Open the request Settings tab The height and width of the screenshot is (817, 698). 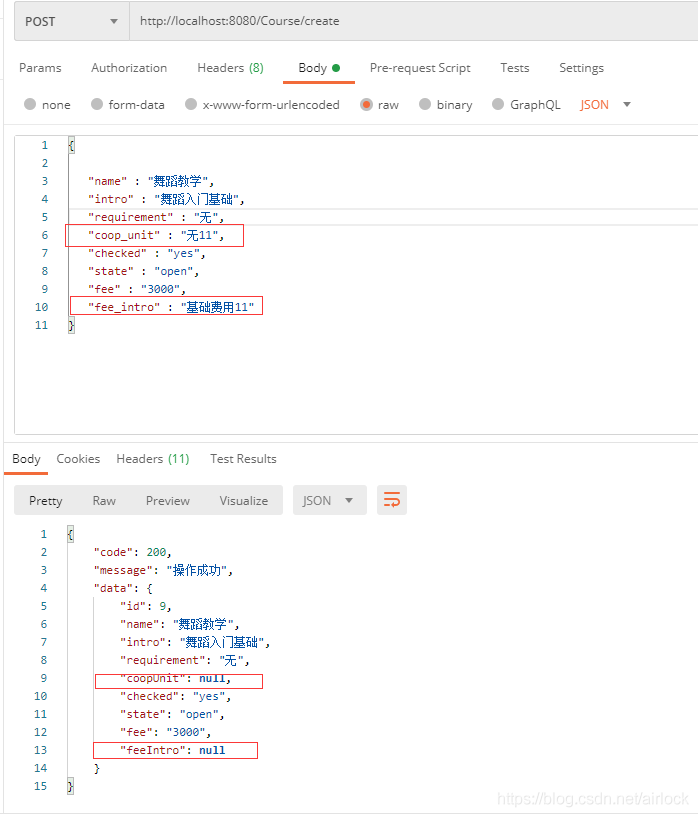coord(581,68)
